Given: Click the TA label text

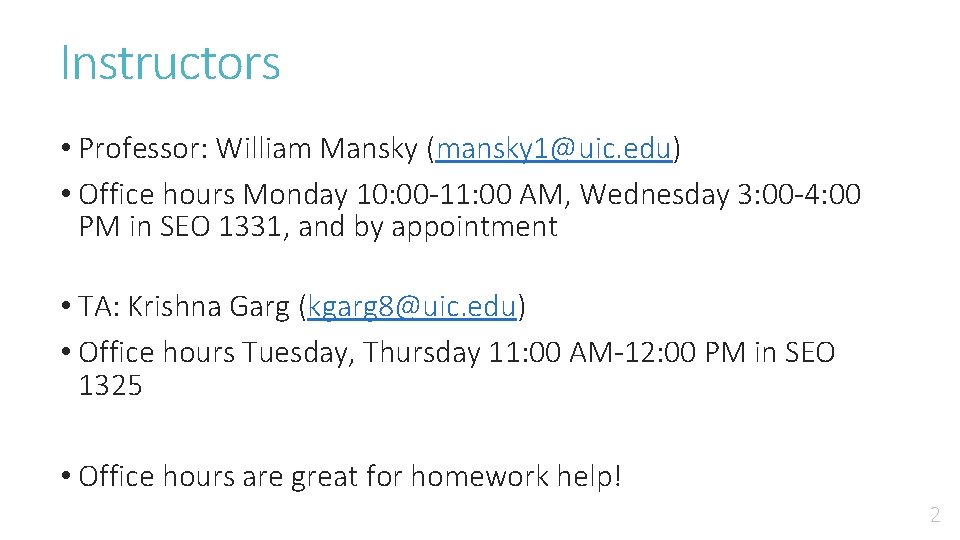Looking at the screenshot, I should (x=96, y=307).
